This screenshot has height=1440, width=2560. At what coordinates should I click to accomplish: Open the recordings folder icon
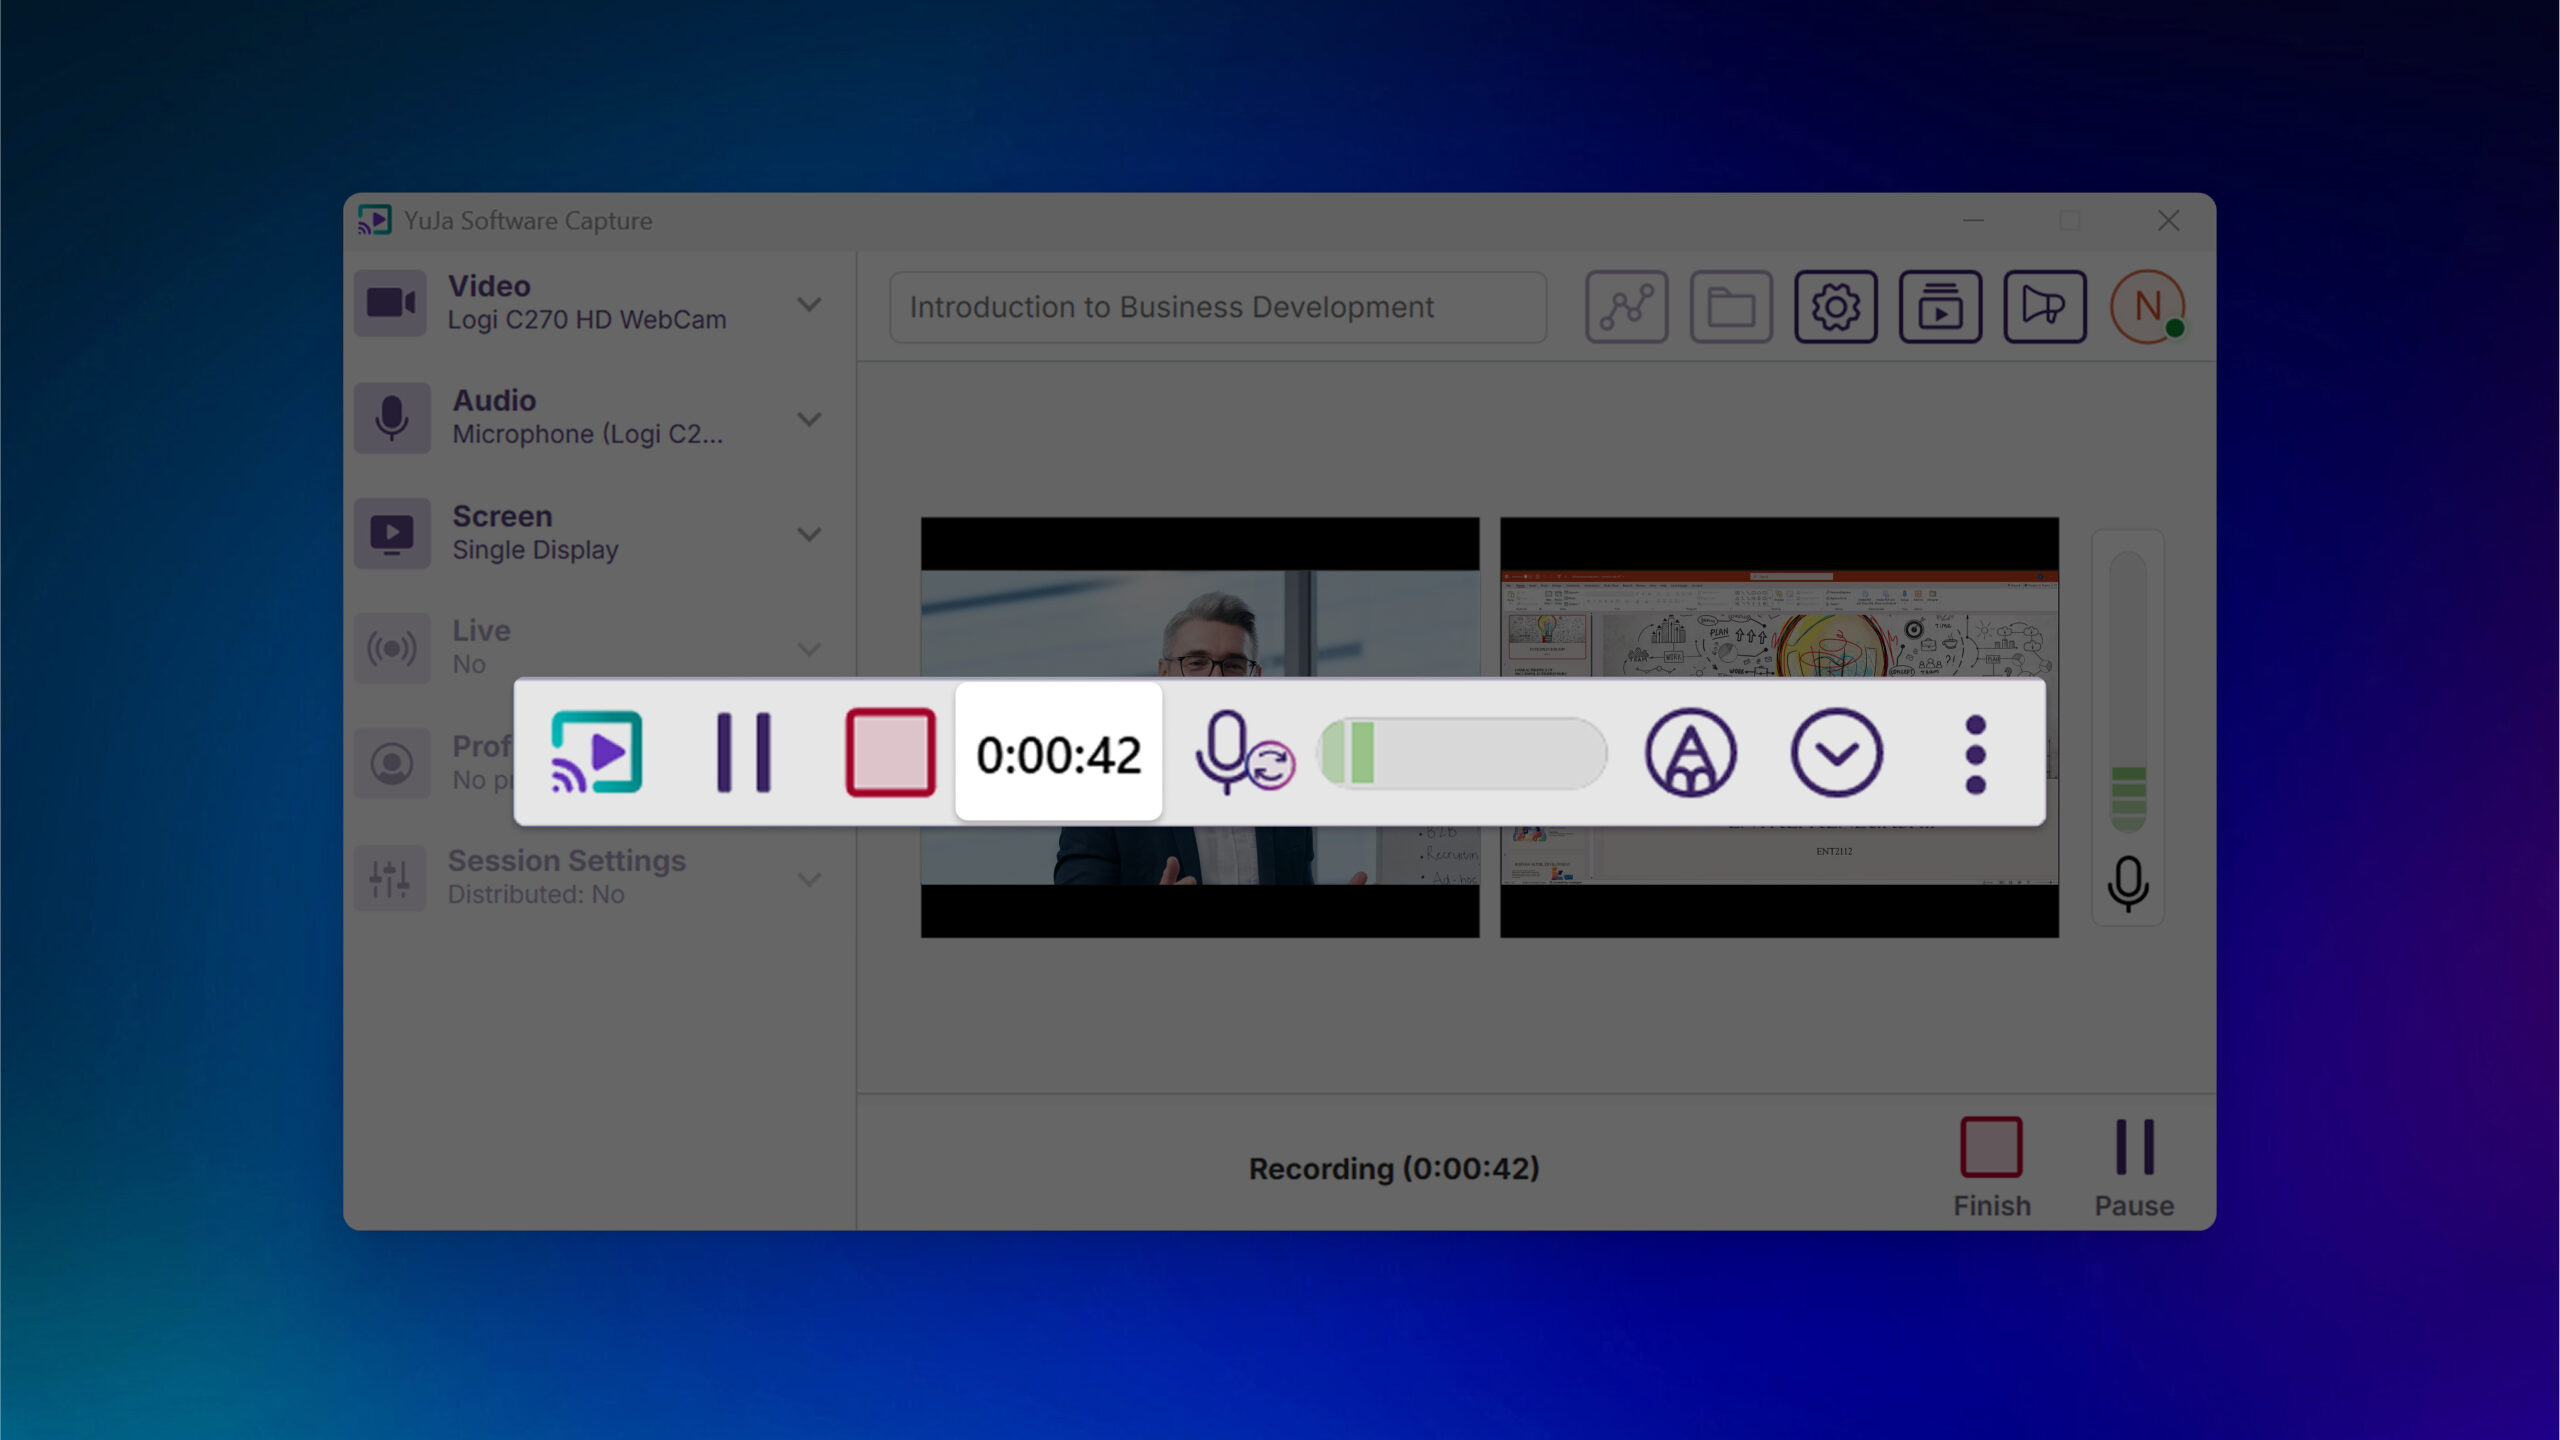coord(1731,306)
